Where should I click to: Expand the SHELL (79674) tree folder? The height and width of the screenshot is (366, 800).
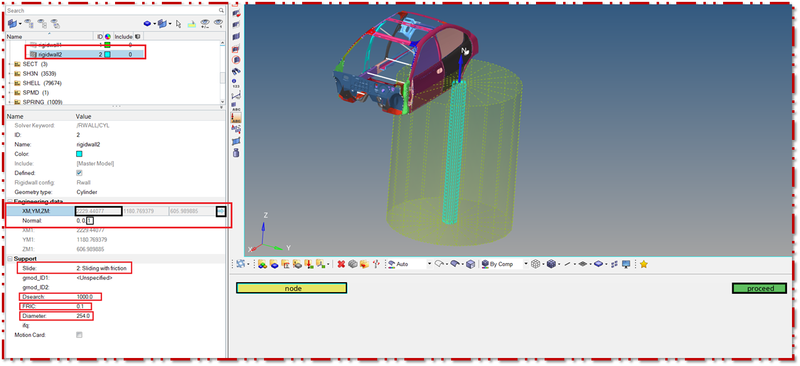(11, 83)
